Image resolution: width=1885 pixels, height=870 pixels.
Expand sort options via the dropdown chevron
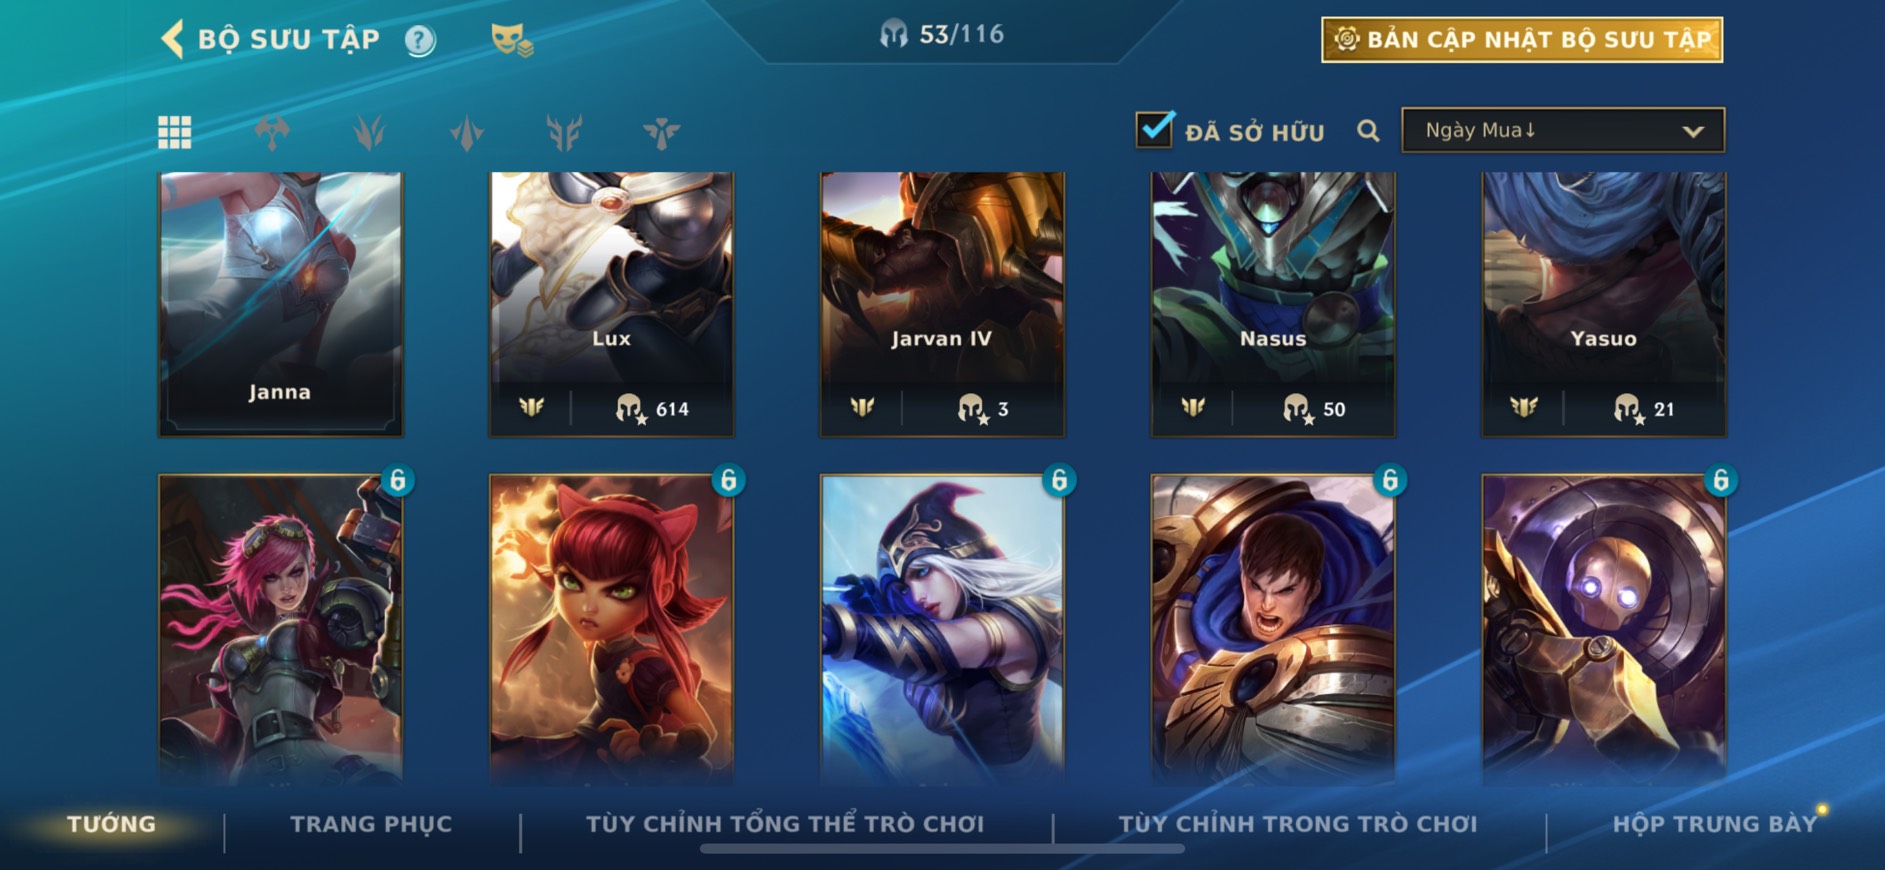1693,131
